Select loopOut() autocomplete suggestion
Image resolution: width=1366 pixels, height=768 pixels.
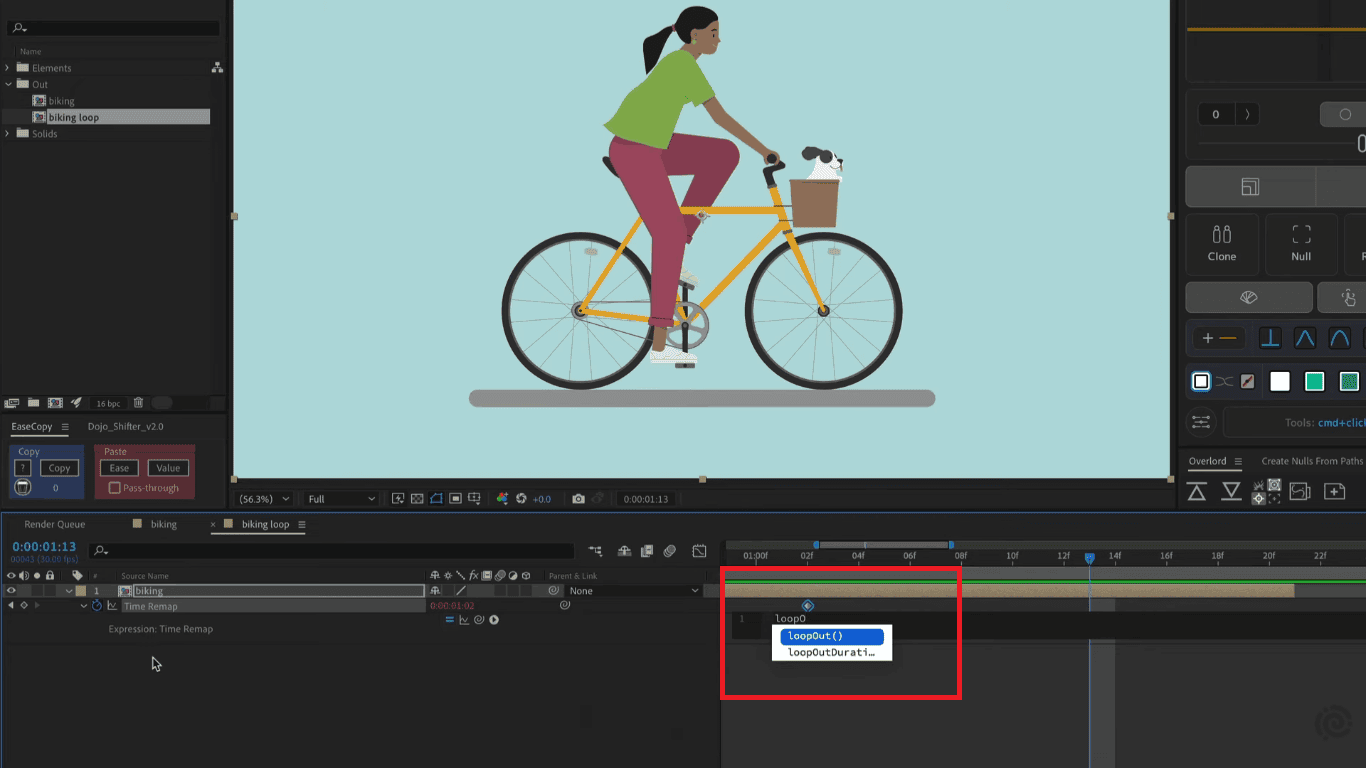coord(833,636)
